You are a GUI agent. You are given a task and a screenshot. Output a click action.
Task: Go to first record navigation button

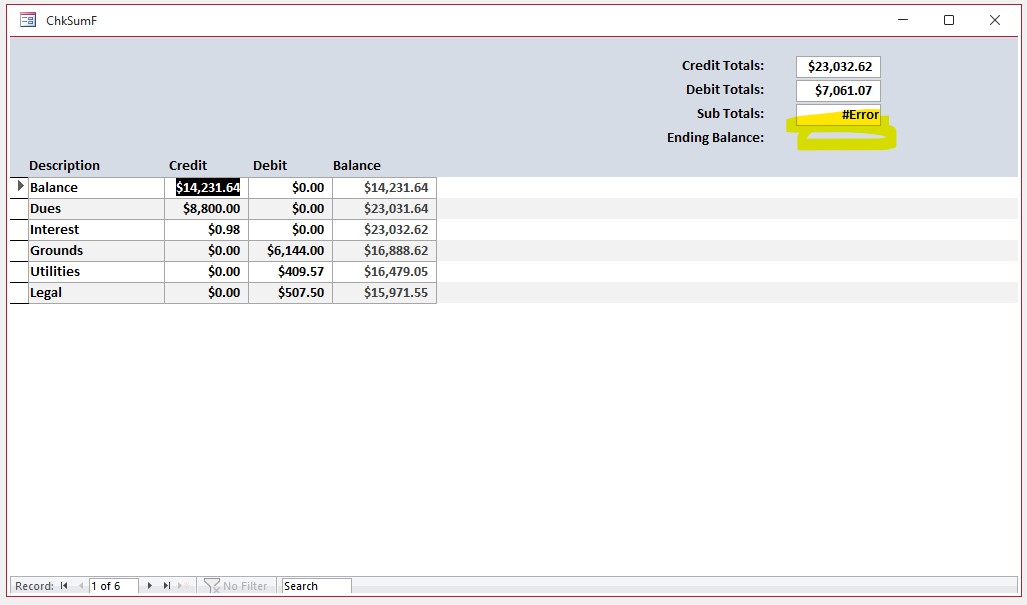64,586
